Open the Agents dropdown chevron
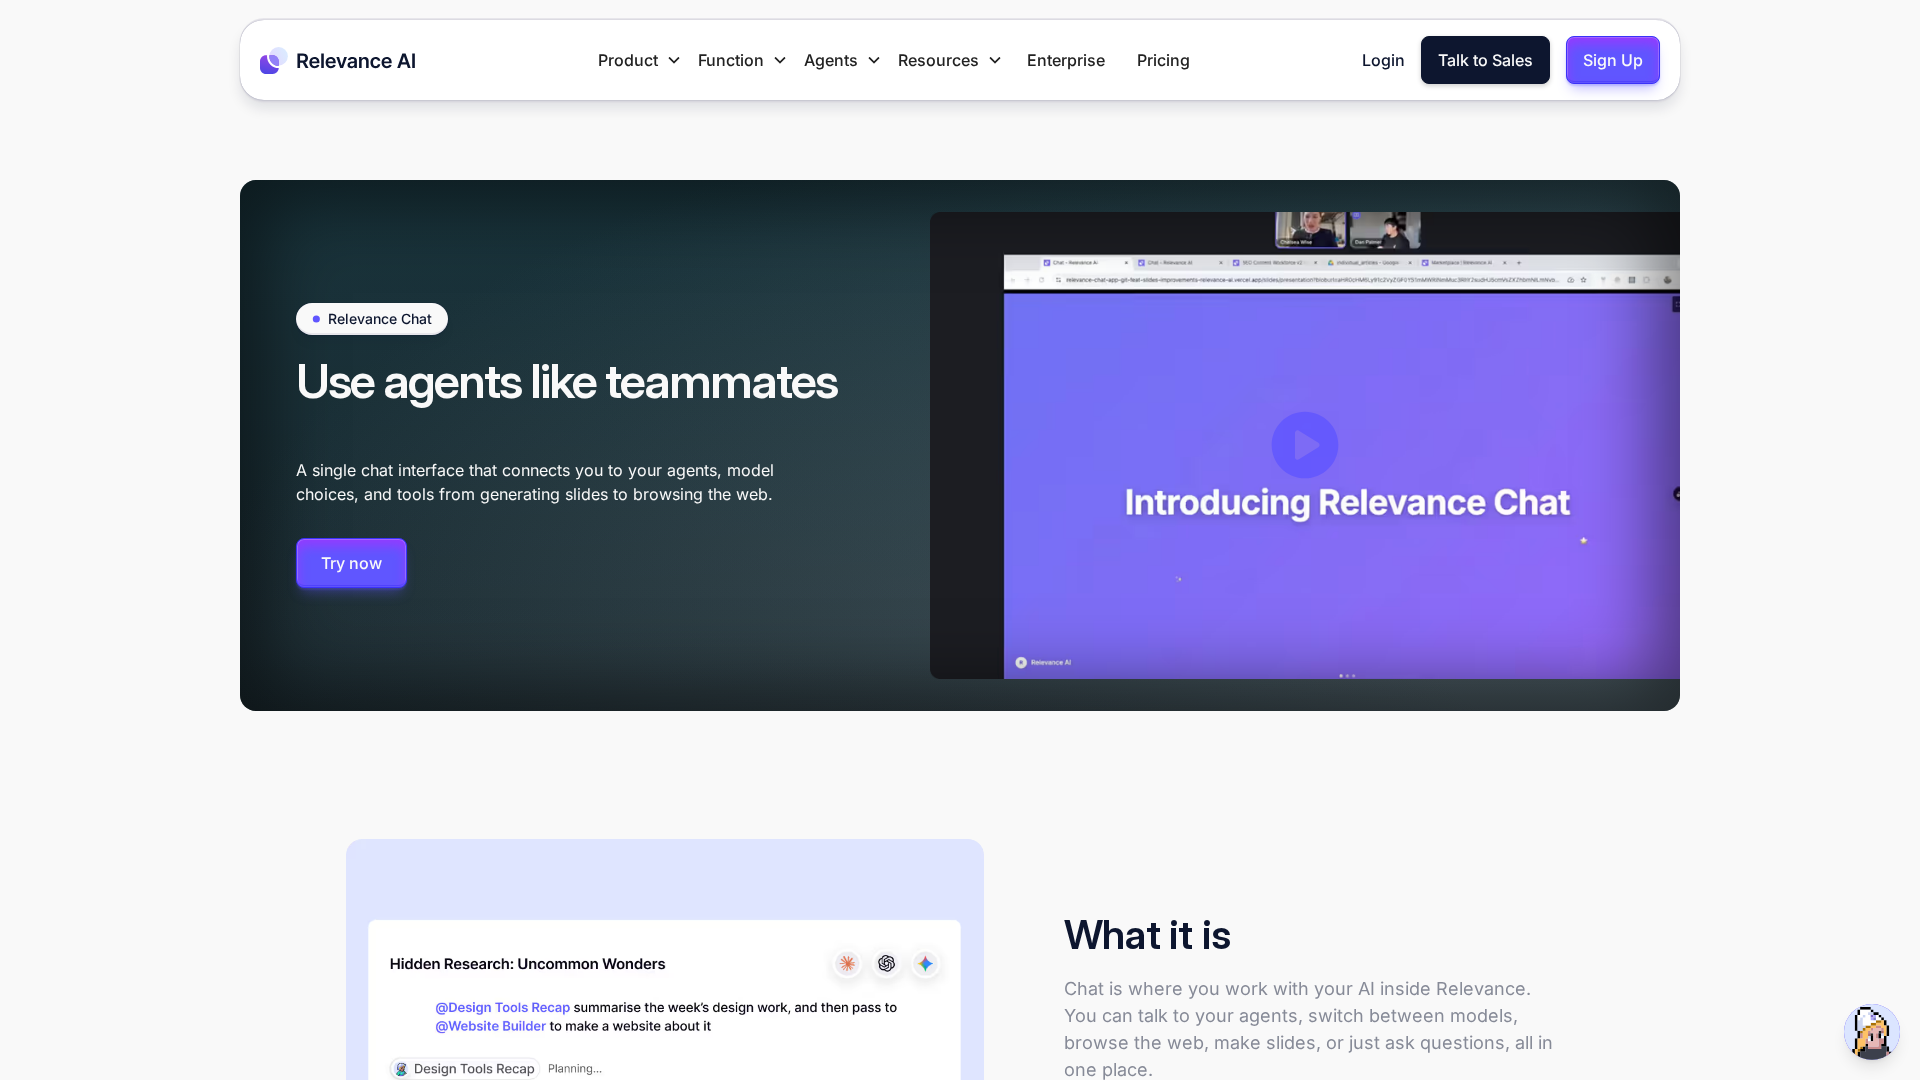 pyautogui.click(x=874, y=60)
